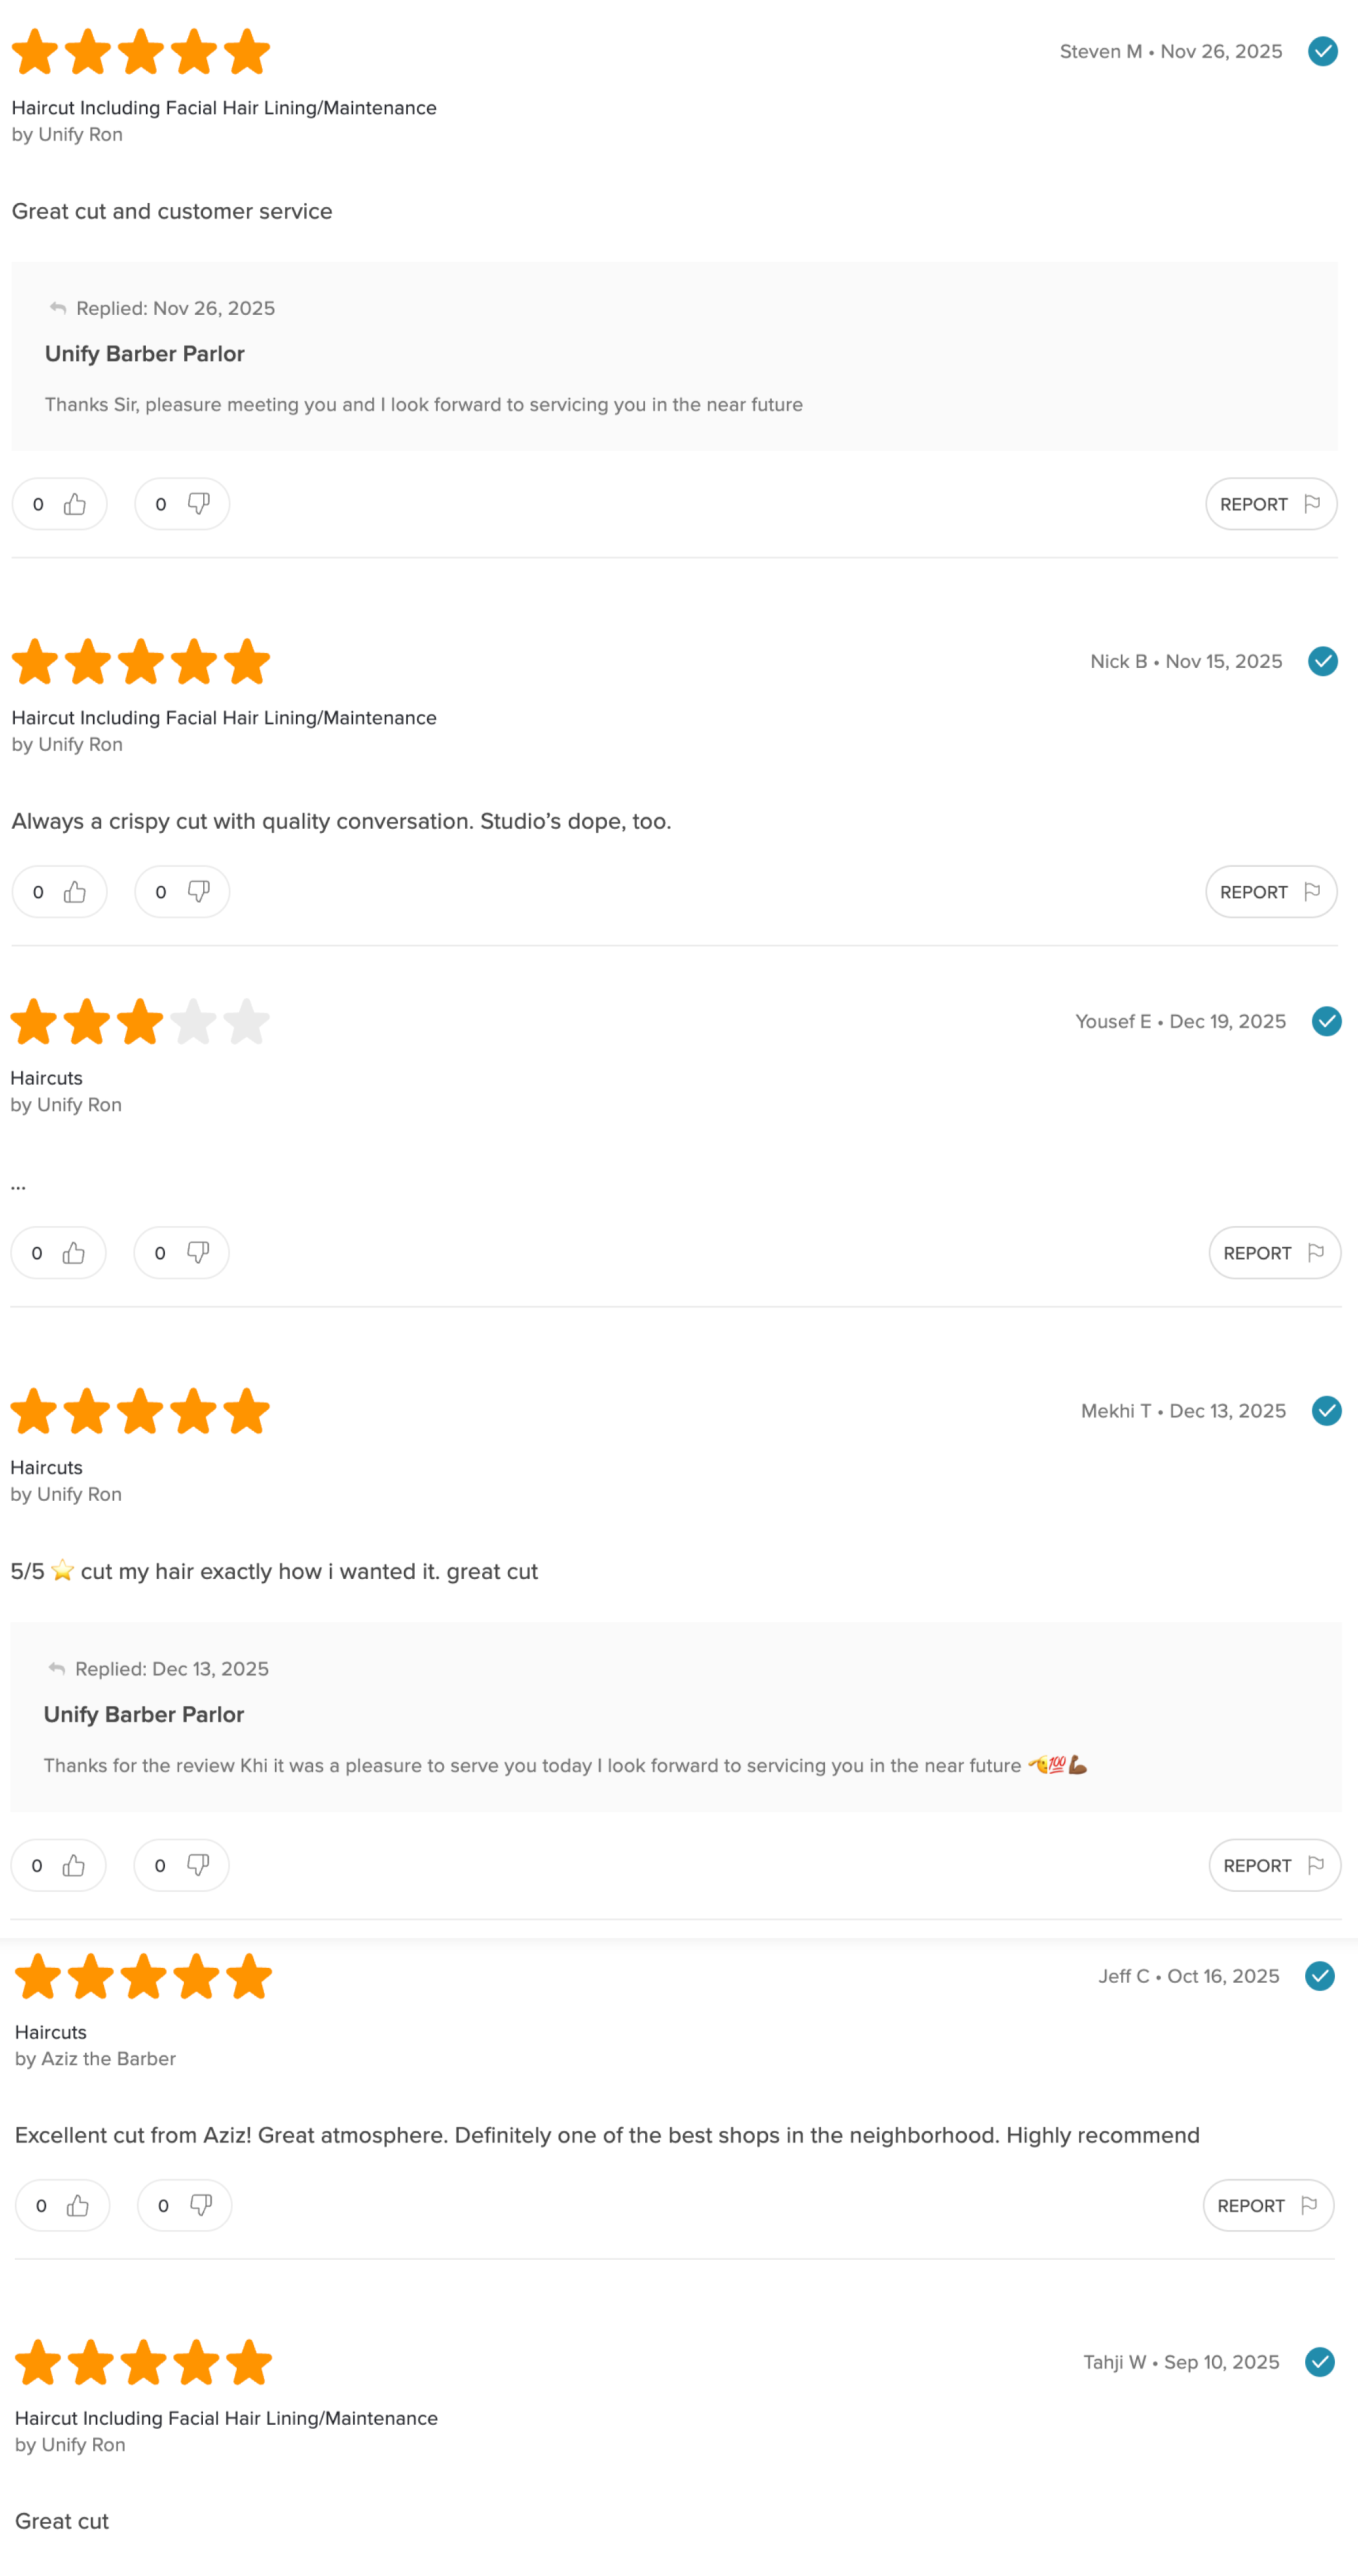
Task: Report Nick B's review
Action: coord(1270,892)
